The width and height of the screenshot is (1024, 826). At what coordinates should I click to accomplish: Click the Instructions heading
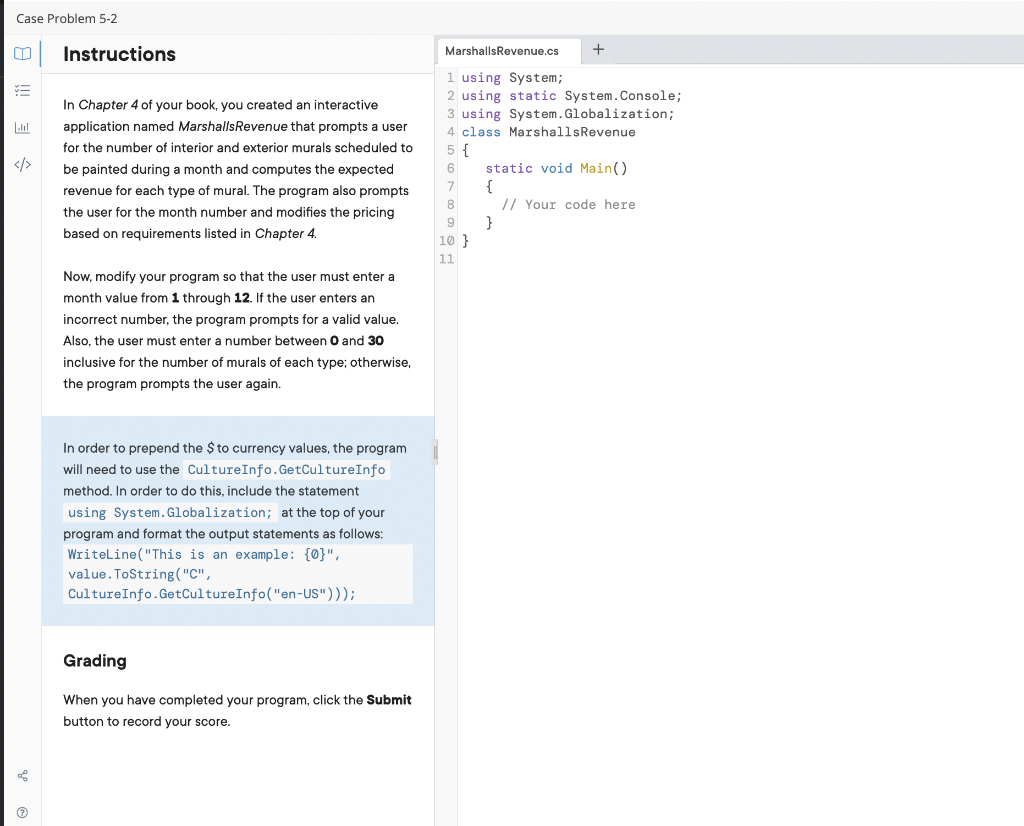120,54
